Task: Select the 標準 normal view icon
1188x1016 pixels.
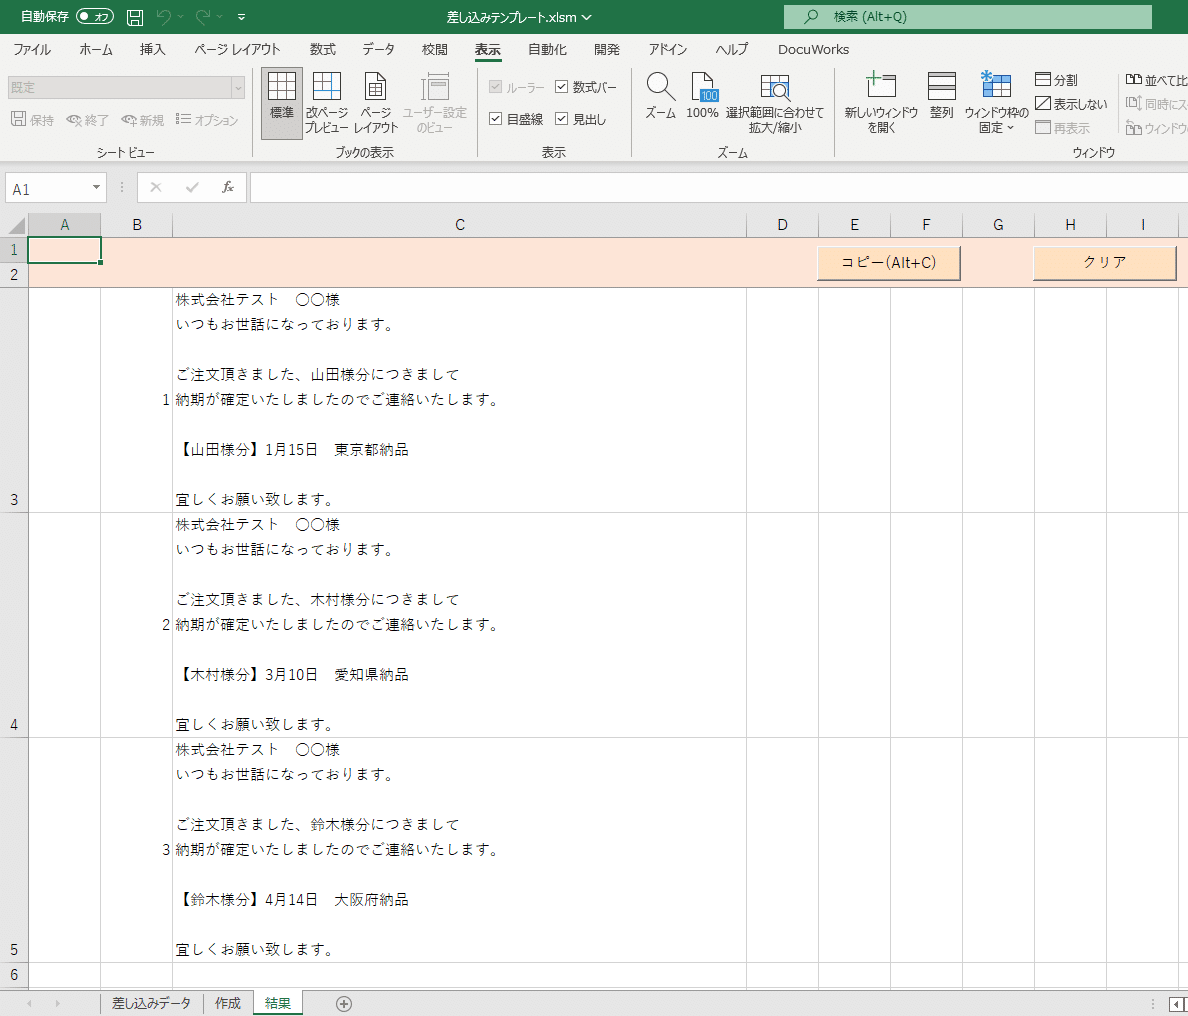Action: click(282, 102)
